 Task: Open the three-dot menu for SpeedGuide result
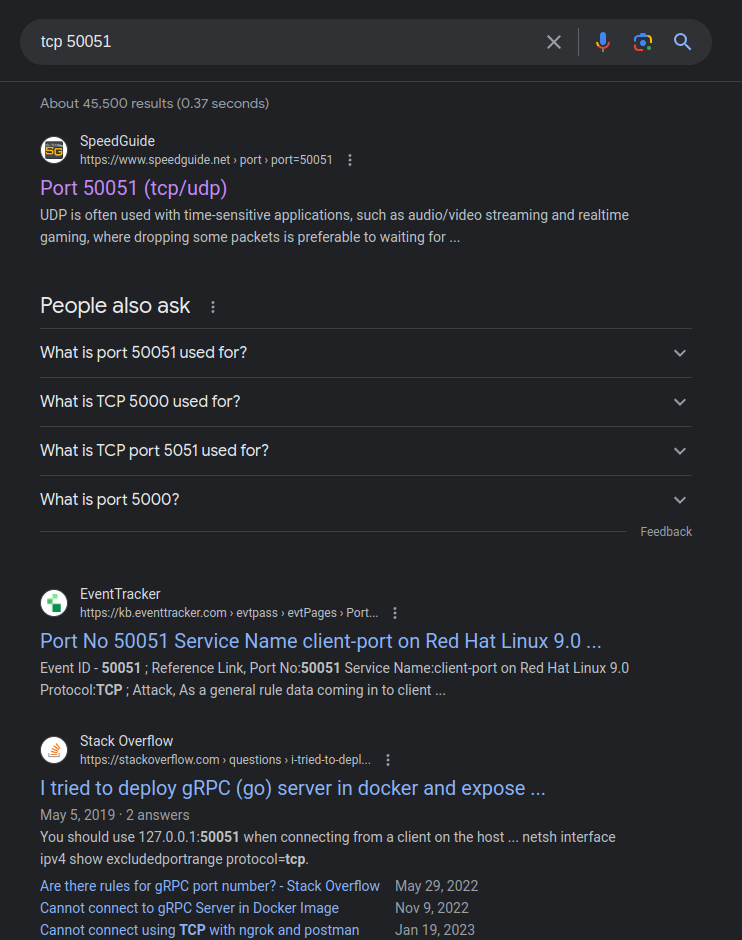350,160
